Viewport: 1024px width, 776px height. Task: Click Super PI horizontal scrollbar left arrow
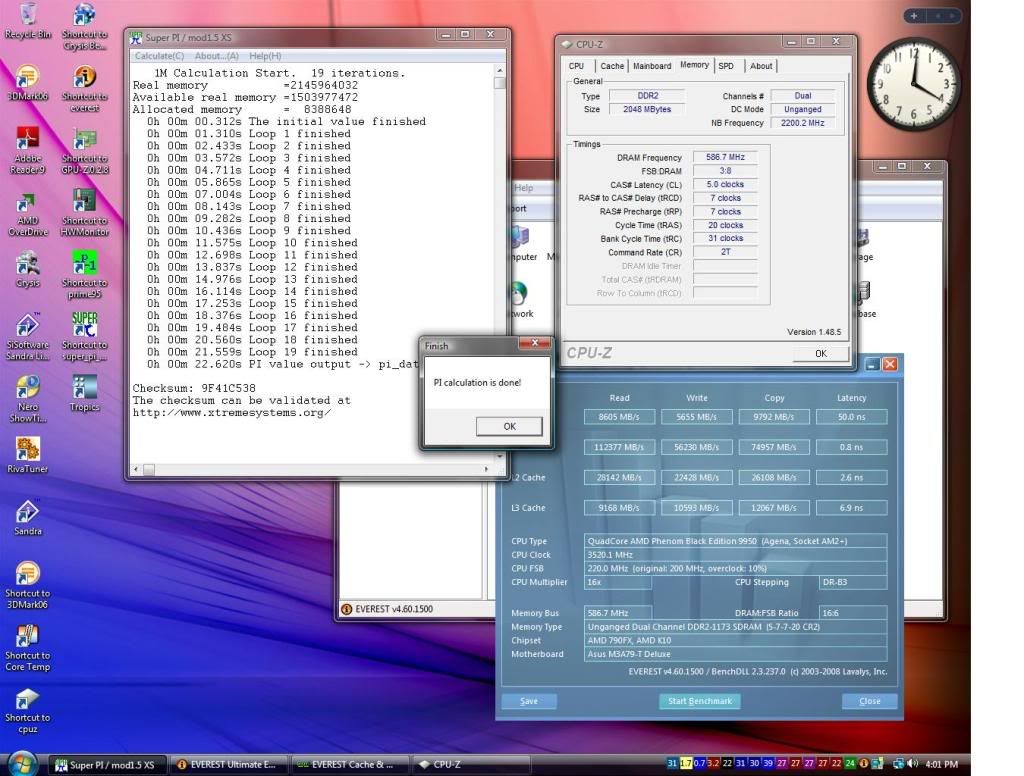(x=136, y=469)
